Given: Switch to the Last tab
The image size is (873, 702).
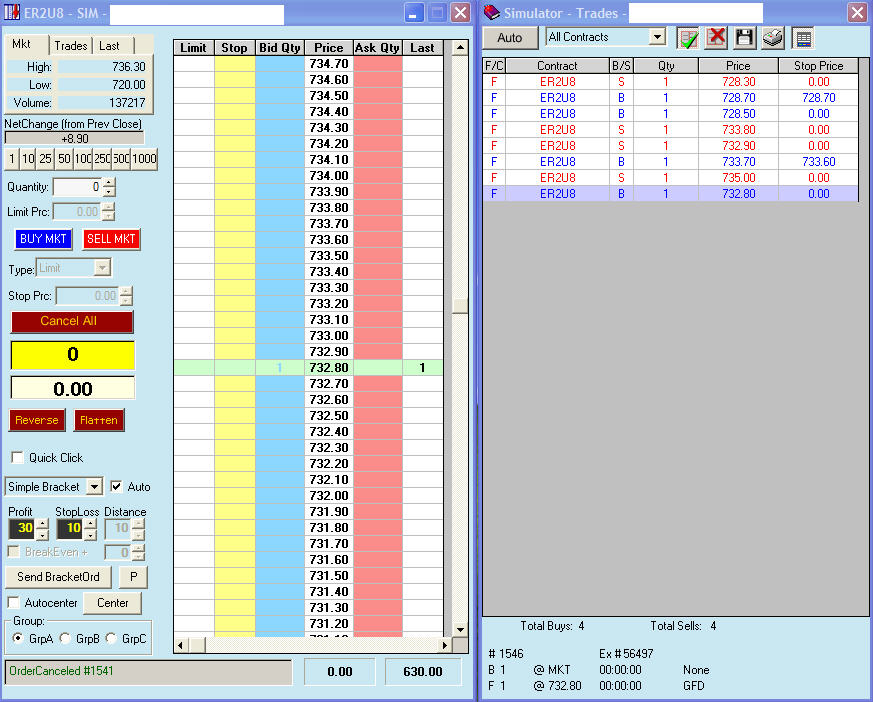Looking at the screenshot, I should point(109,46).
